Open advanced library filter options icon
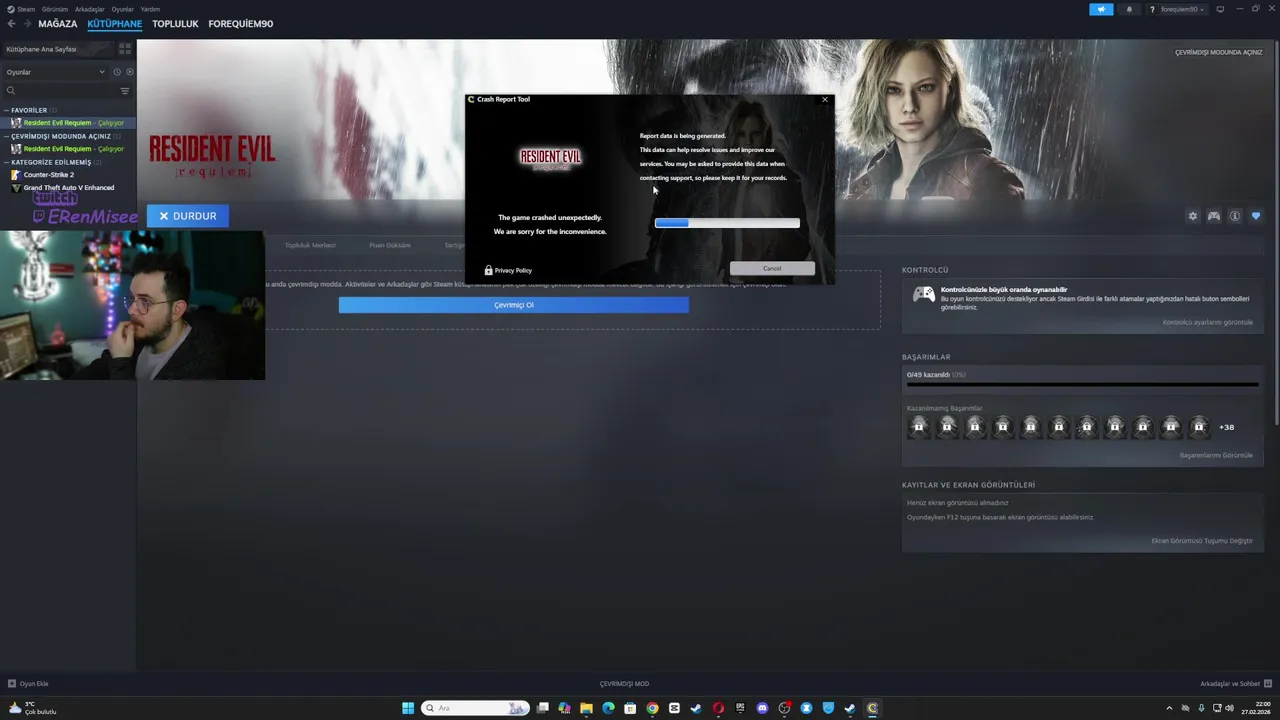Screen dimensions: 1280x720 coord(125,91)
